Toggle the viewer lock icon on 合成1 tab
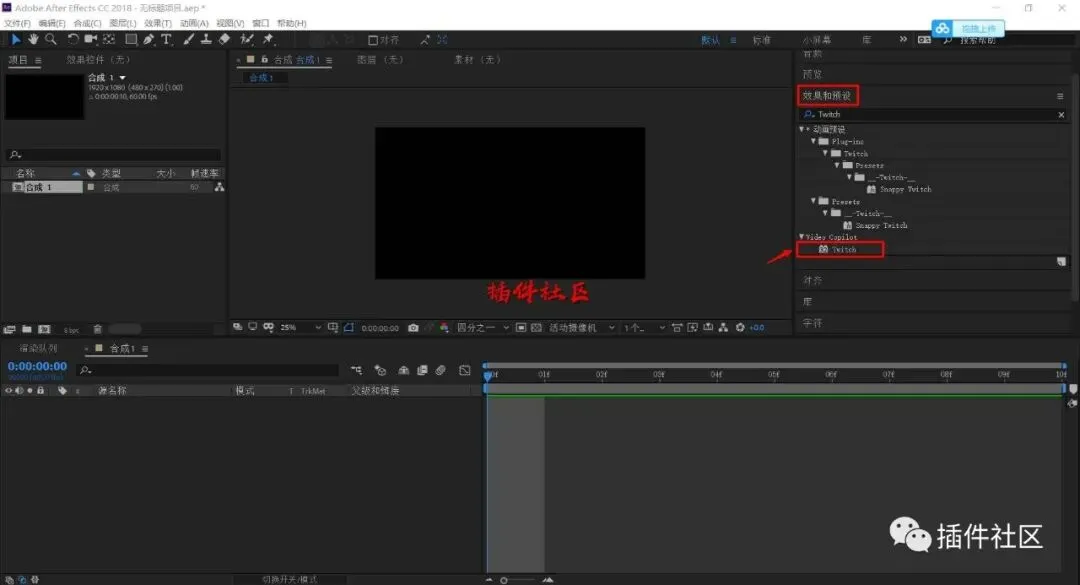Viewport: 1080px width, 585px height. coord(264,60)
